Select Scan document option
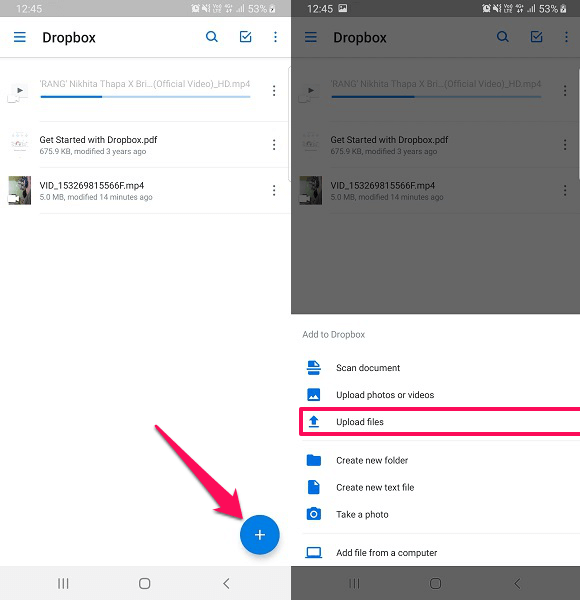Image resolution: width=580 pixels, height=600 pixels. (435, 368)
